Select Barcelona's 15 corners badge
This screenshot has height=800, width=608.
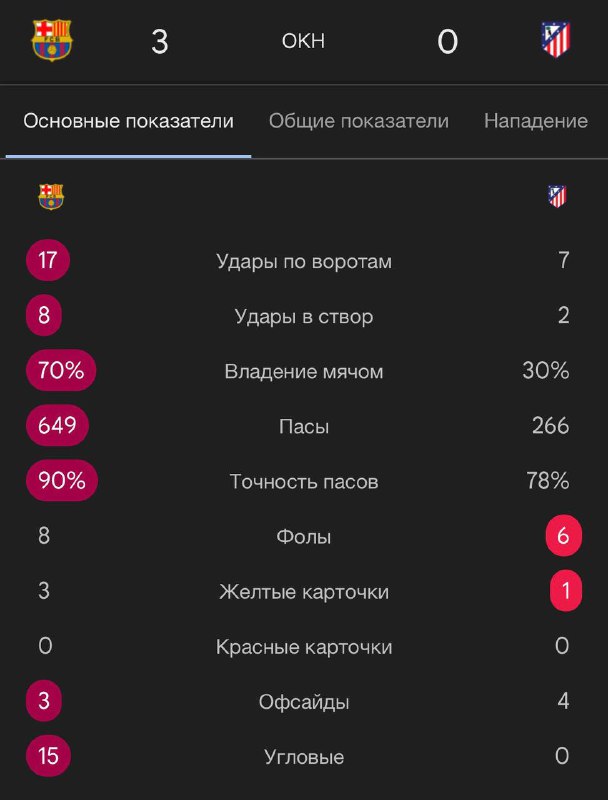pyautogui.click(x=48, y=756)
